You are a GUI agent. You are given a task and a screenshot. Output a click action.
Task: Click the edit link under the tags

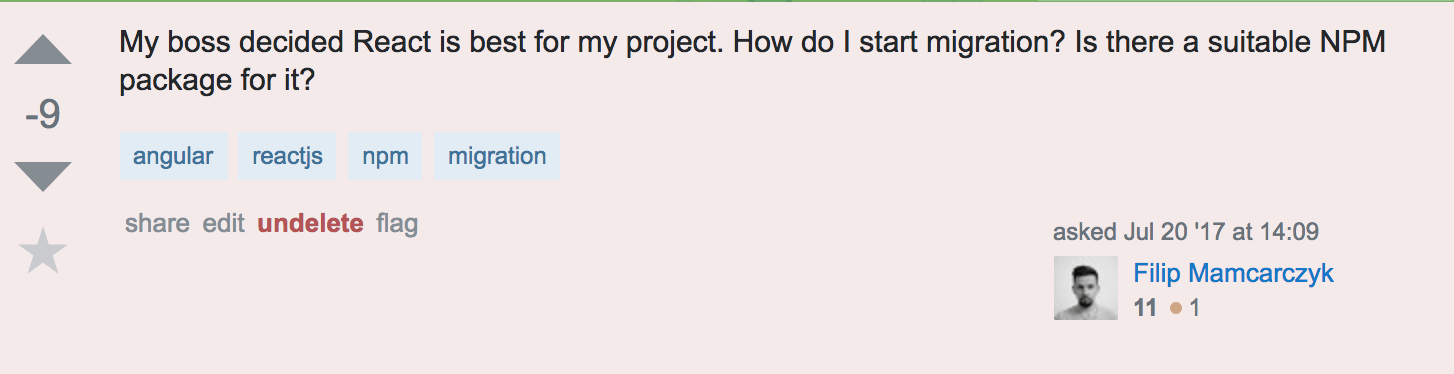[224, 223]
